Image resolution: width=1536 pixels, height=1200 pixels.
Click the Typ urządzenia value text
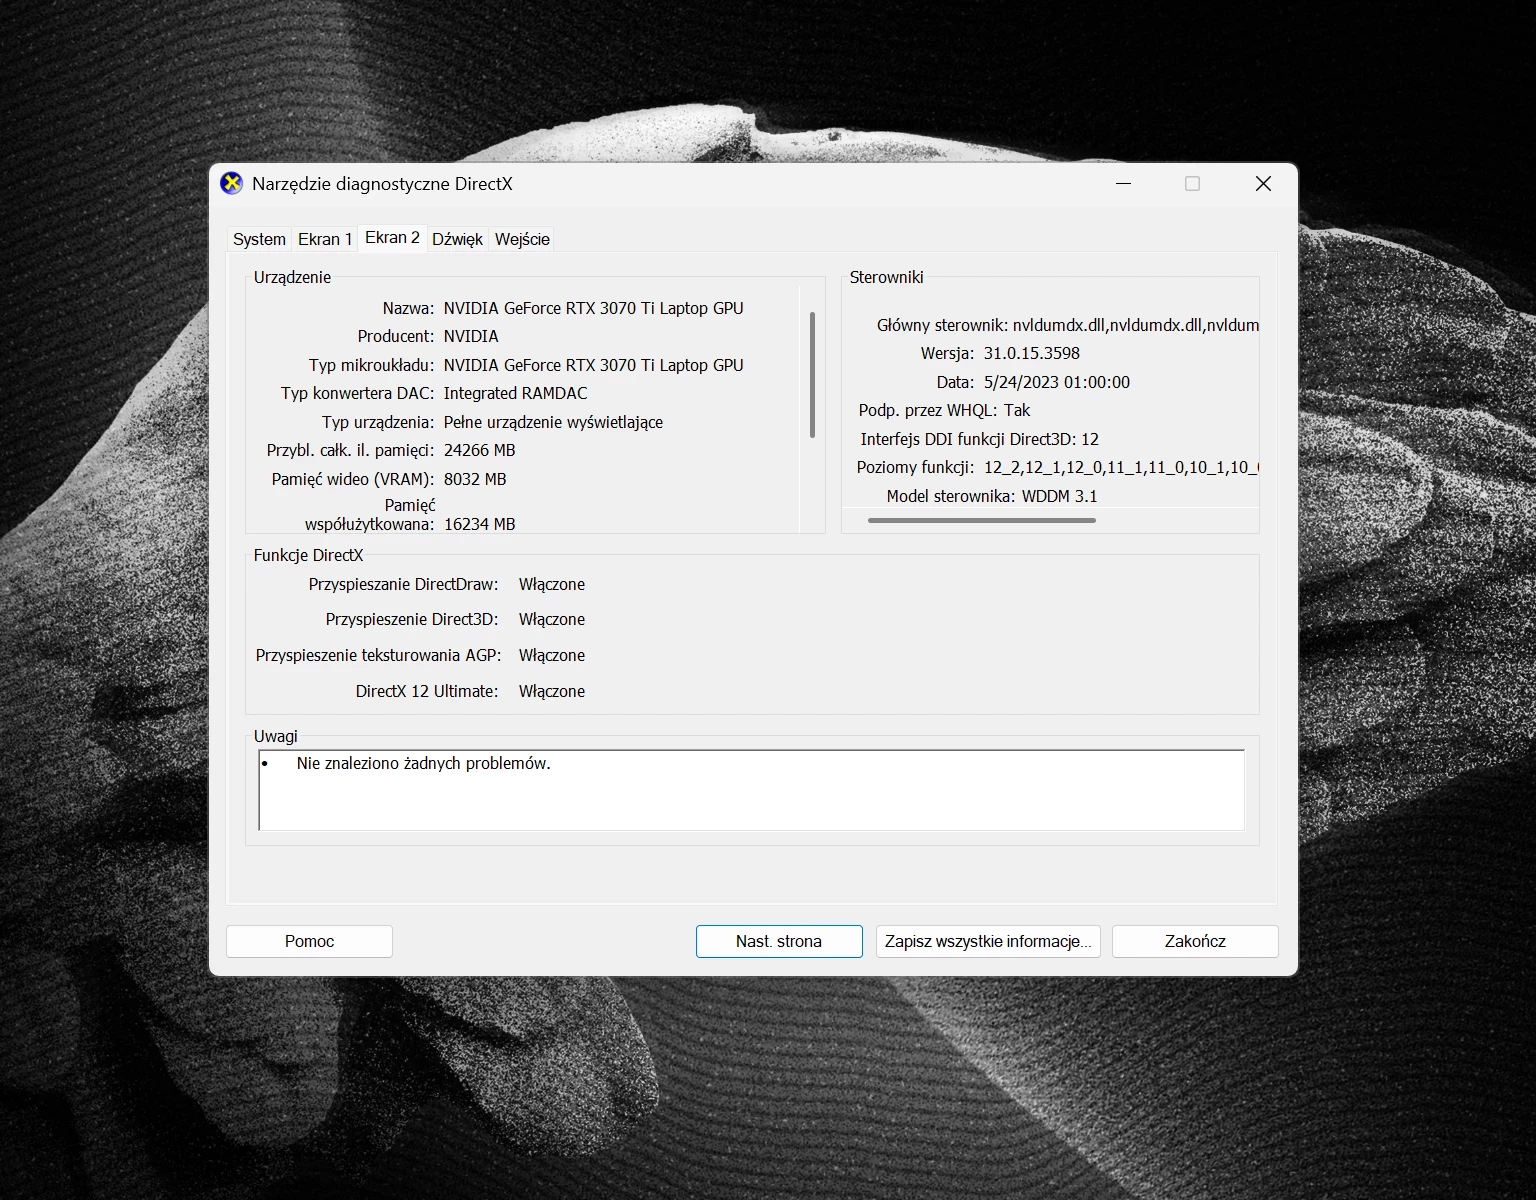553,422
